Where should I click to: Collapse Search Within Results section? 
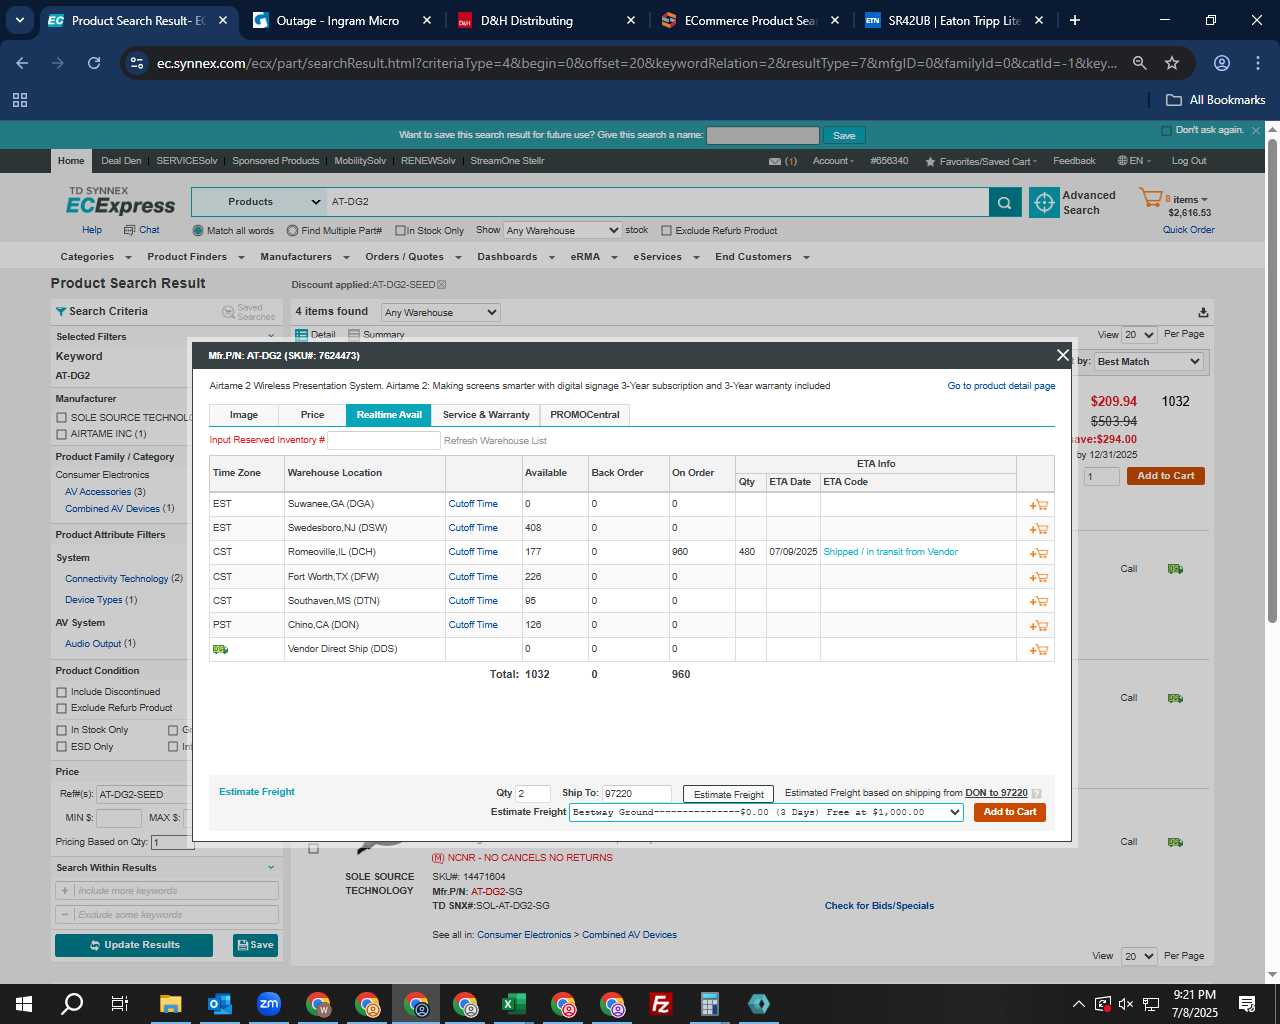pyautogui.click(x=271, y=868)
